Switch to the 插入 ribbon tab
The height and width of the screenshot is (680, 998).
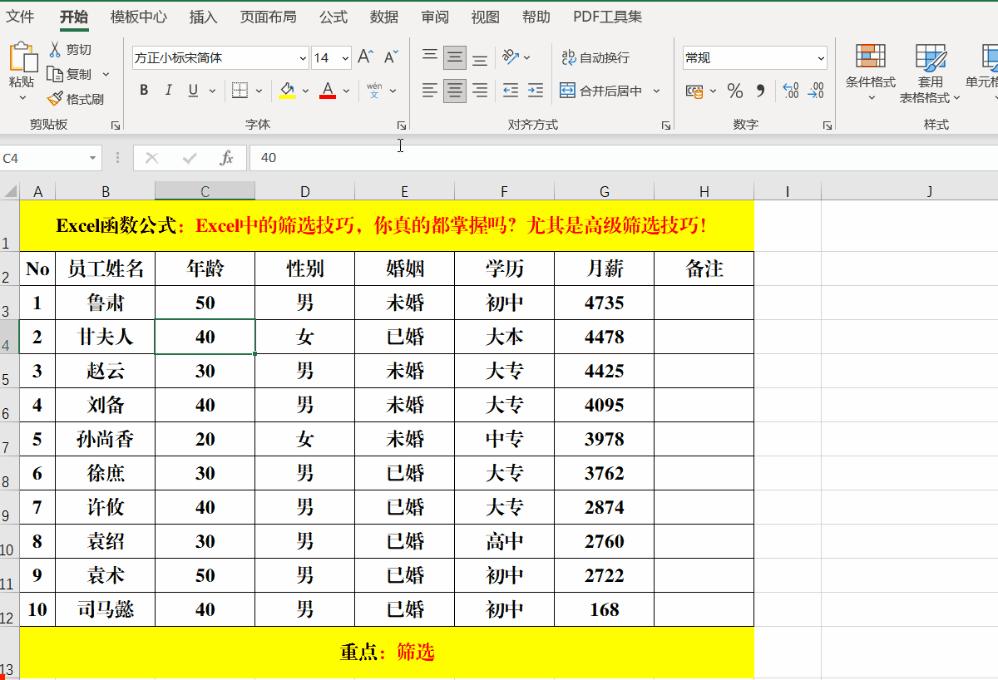[x=203, y=16]
